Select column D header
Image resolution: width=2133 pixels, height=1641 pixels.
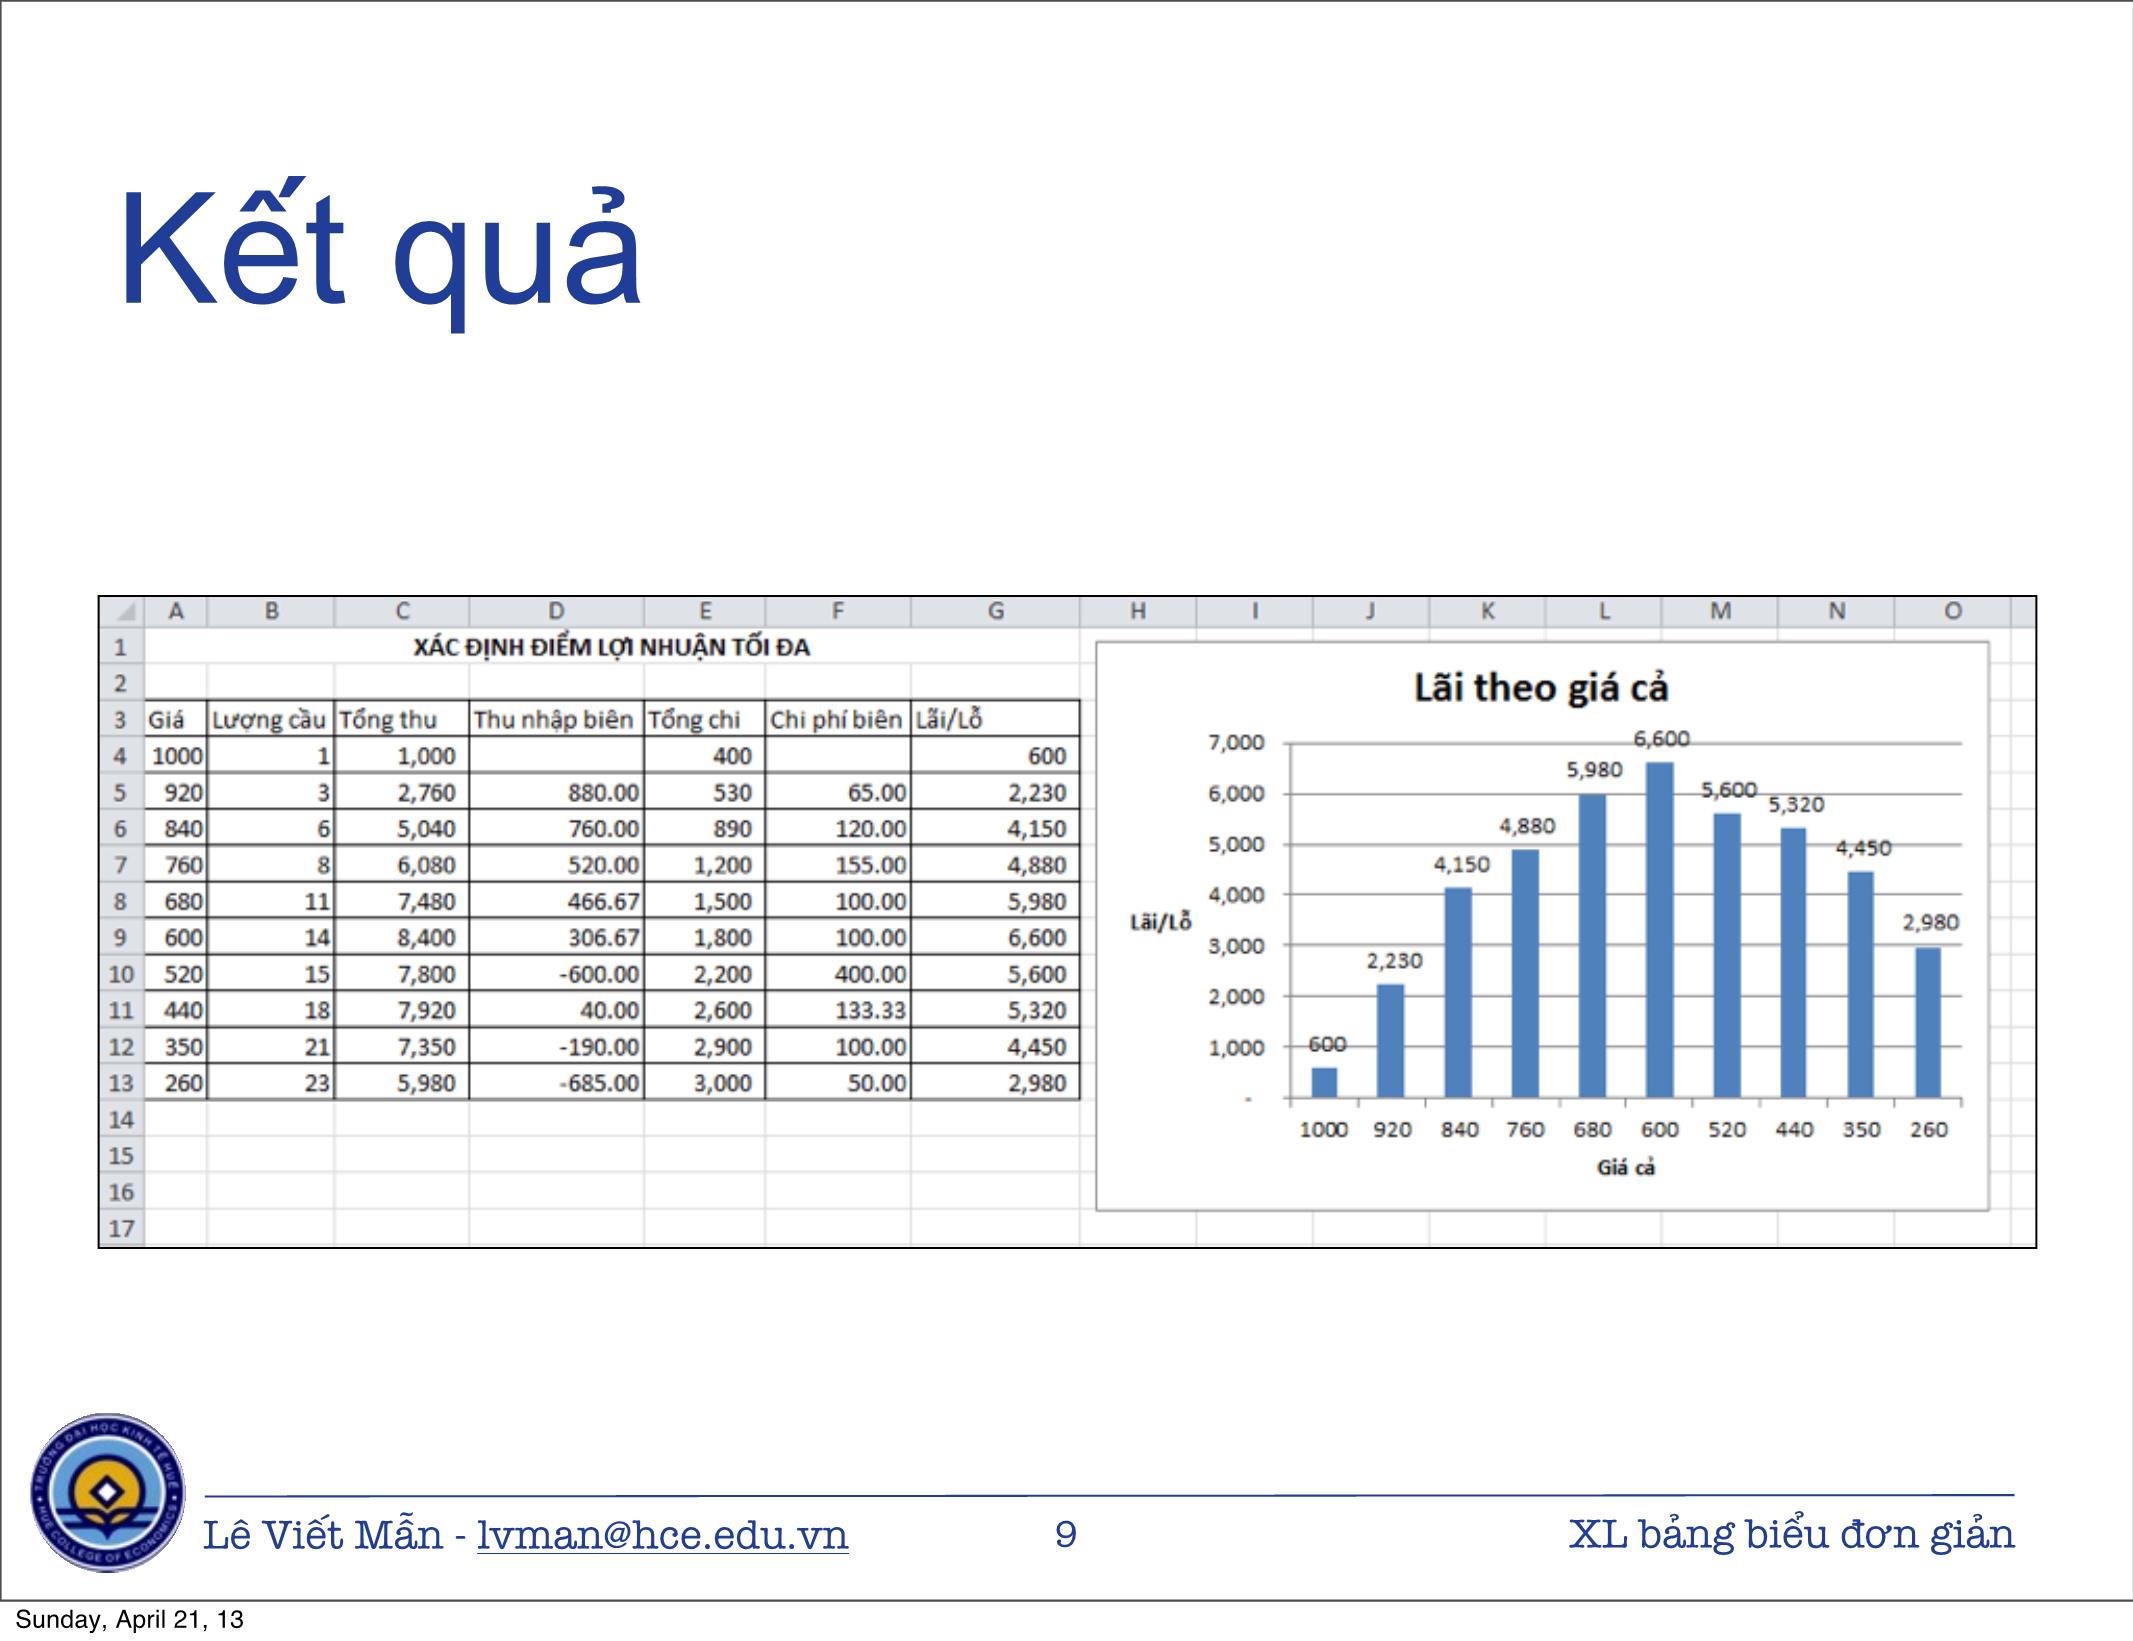(x=557, y=612)
